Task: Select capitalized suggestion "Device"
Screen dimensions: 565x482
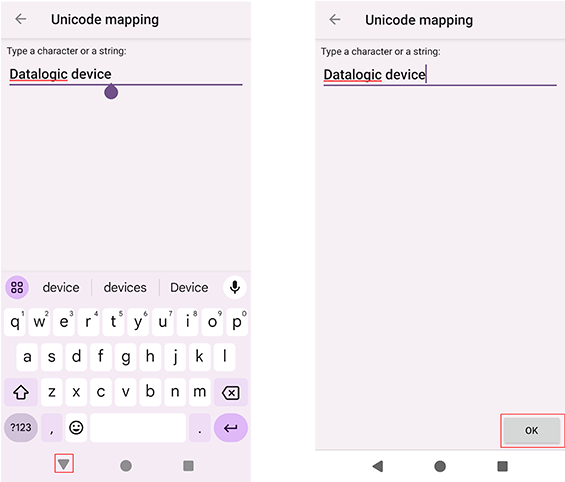Action: 189,287
